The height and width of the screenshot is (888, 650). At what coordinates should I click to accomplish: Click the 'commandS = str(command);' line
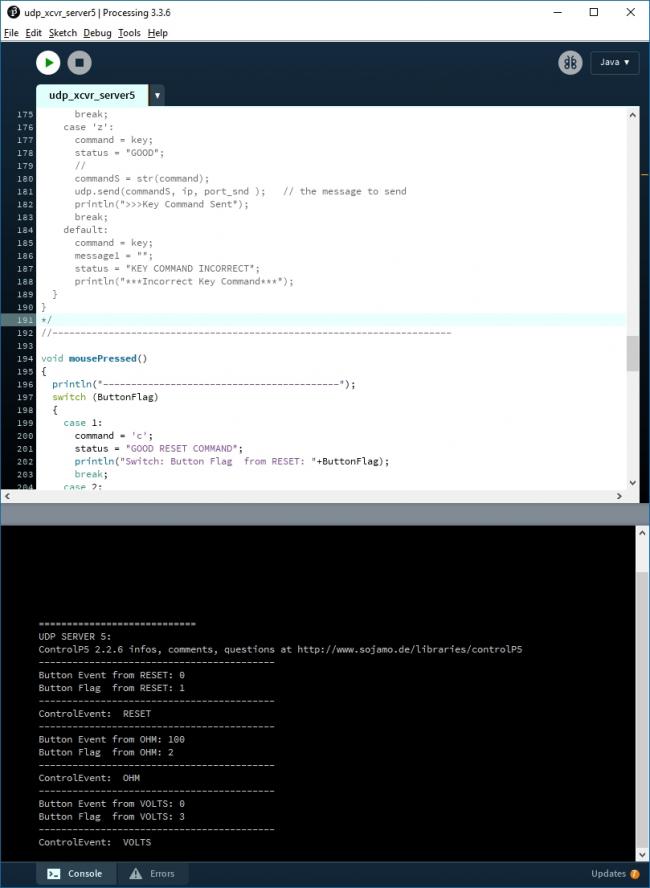[x=142, y=178]
